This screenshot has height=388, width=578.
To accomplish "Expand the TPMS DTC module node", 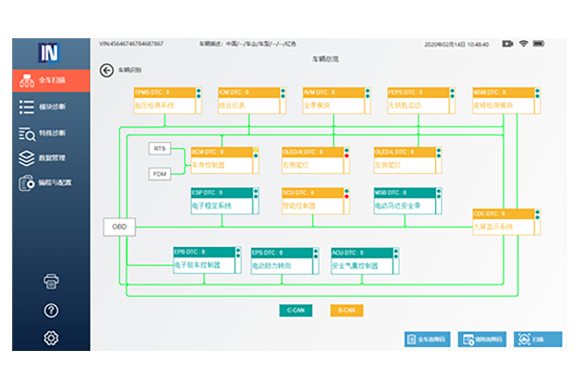I will [x=167, y=100].
